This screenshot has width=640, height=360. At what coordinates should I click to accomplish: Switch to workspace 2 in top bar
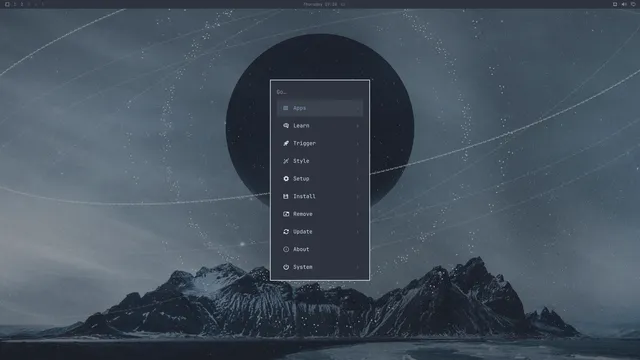pos(22,4)
